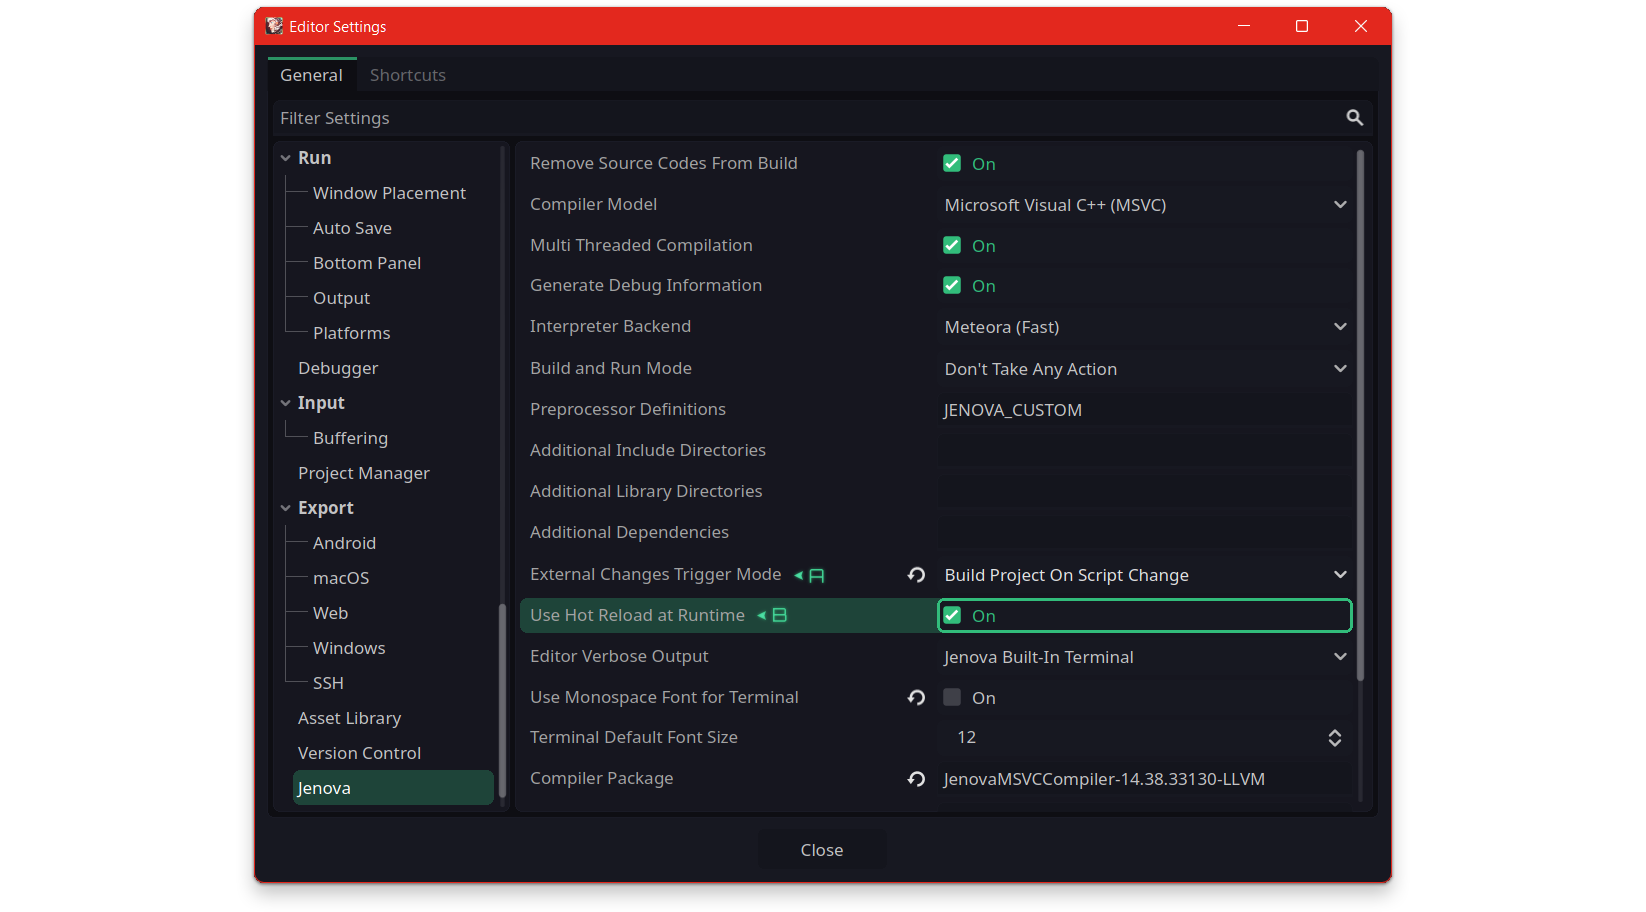Click the Terminal Default Font Size value 12
The image size is (1646, 912).
point(966,738)
